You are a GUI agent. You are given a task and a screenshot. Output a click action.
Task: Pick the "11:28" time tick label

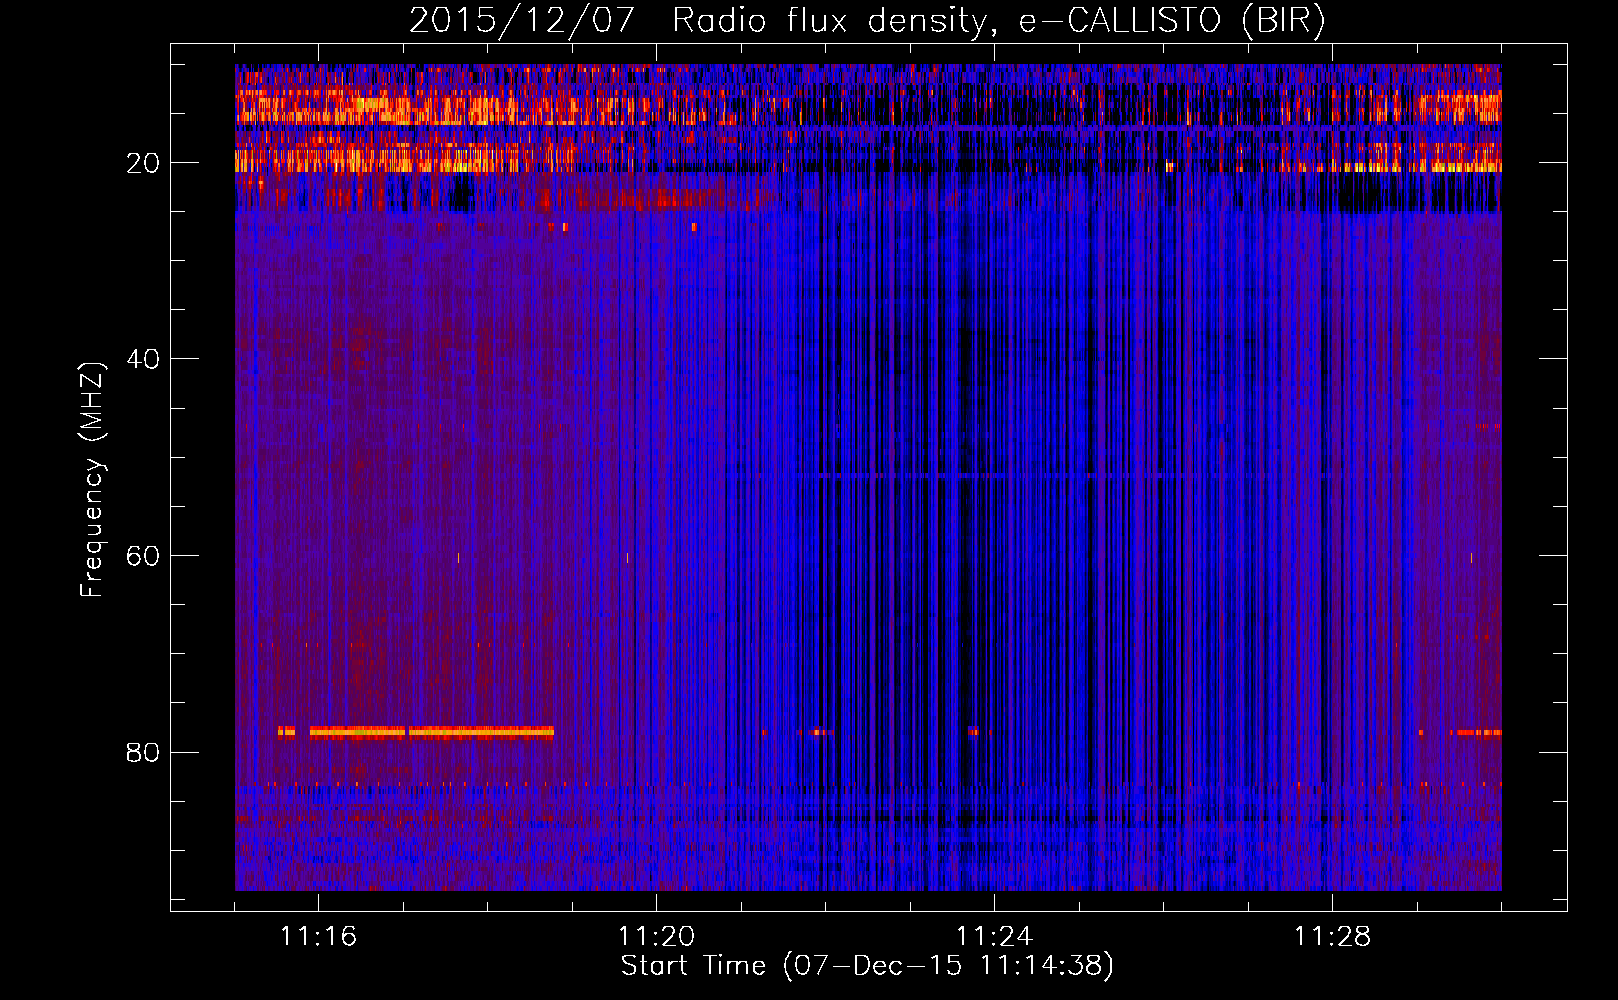point(1333,936)
